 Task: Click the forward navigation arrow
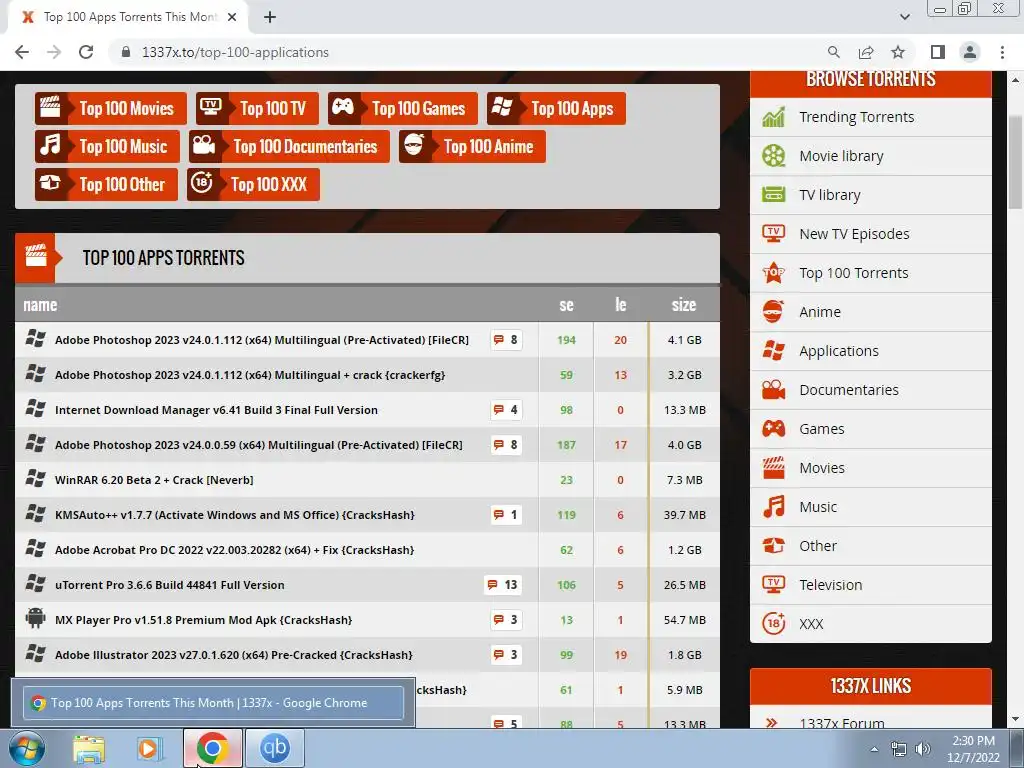[x=54, y=52]
